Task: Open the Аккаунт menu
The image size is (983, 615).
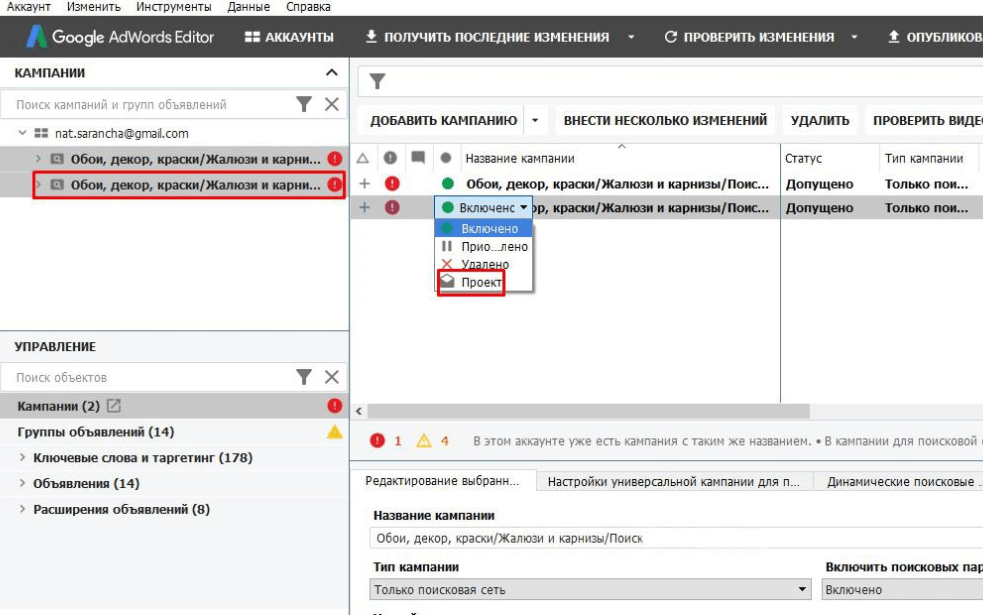Action: click(x=28, y=7)
